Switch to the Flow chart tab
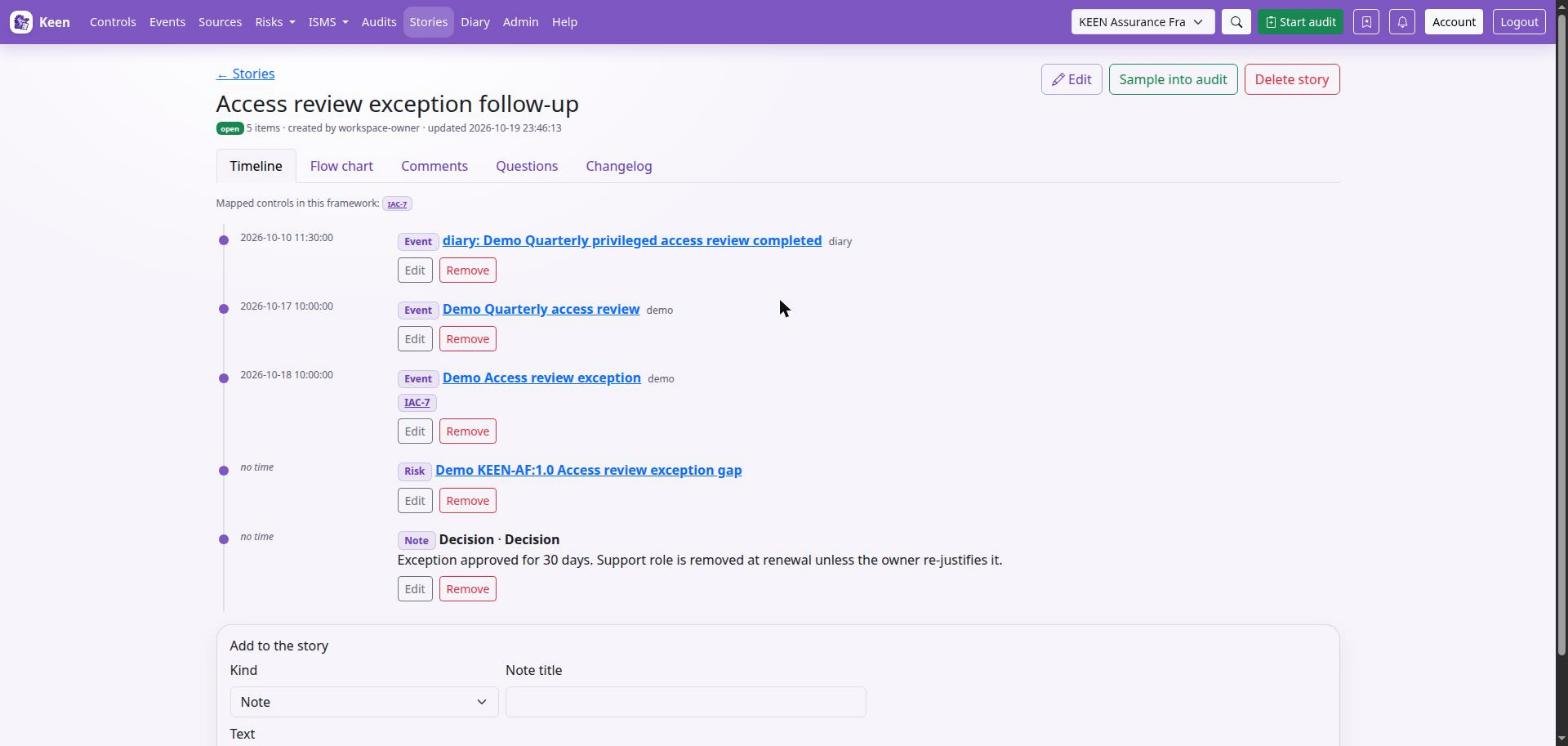 coord(341,166)
